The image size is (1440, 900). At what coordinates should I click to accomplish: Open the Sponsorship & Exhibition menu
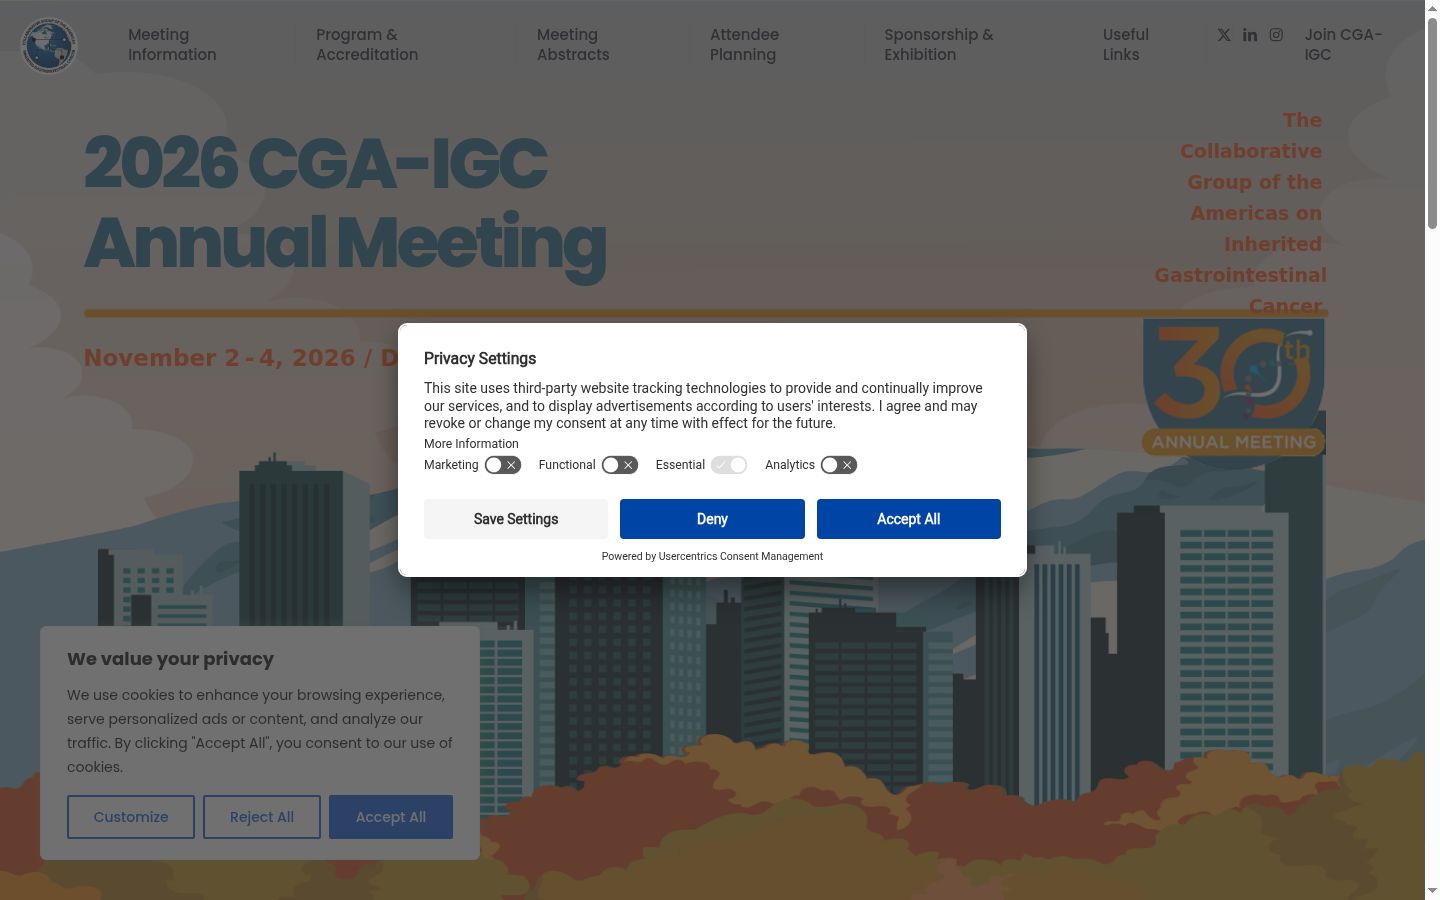pyautogui.click(x=939, y=45)
